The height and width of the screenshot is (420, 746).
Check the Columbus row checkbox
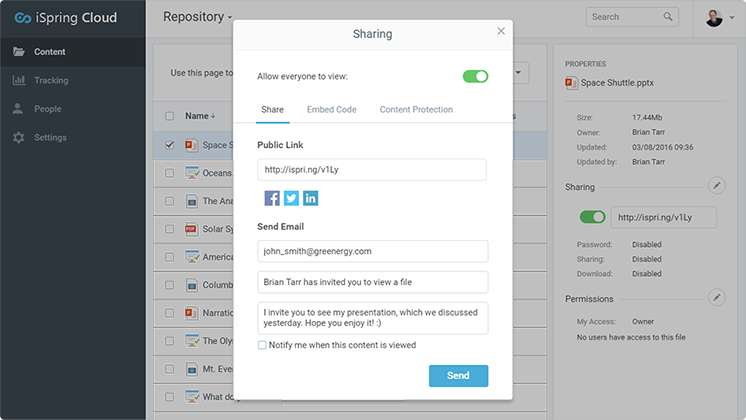(x=169, y=285)
